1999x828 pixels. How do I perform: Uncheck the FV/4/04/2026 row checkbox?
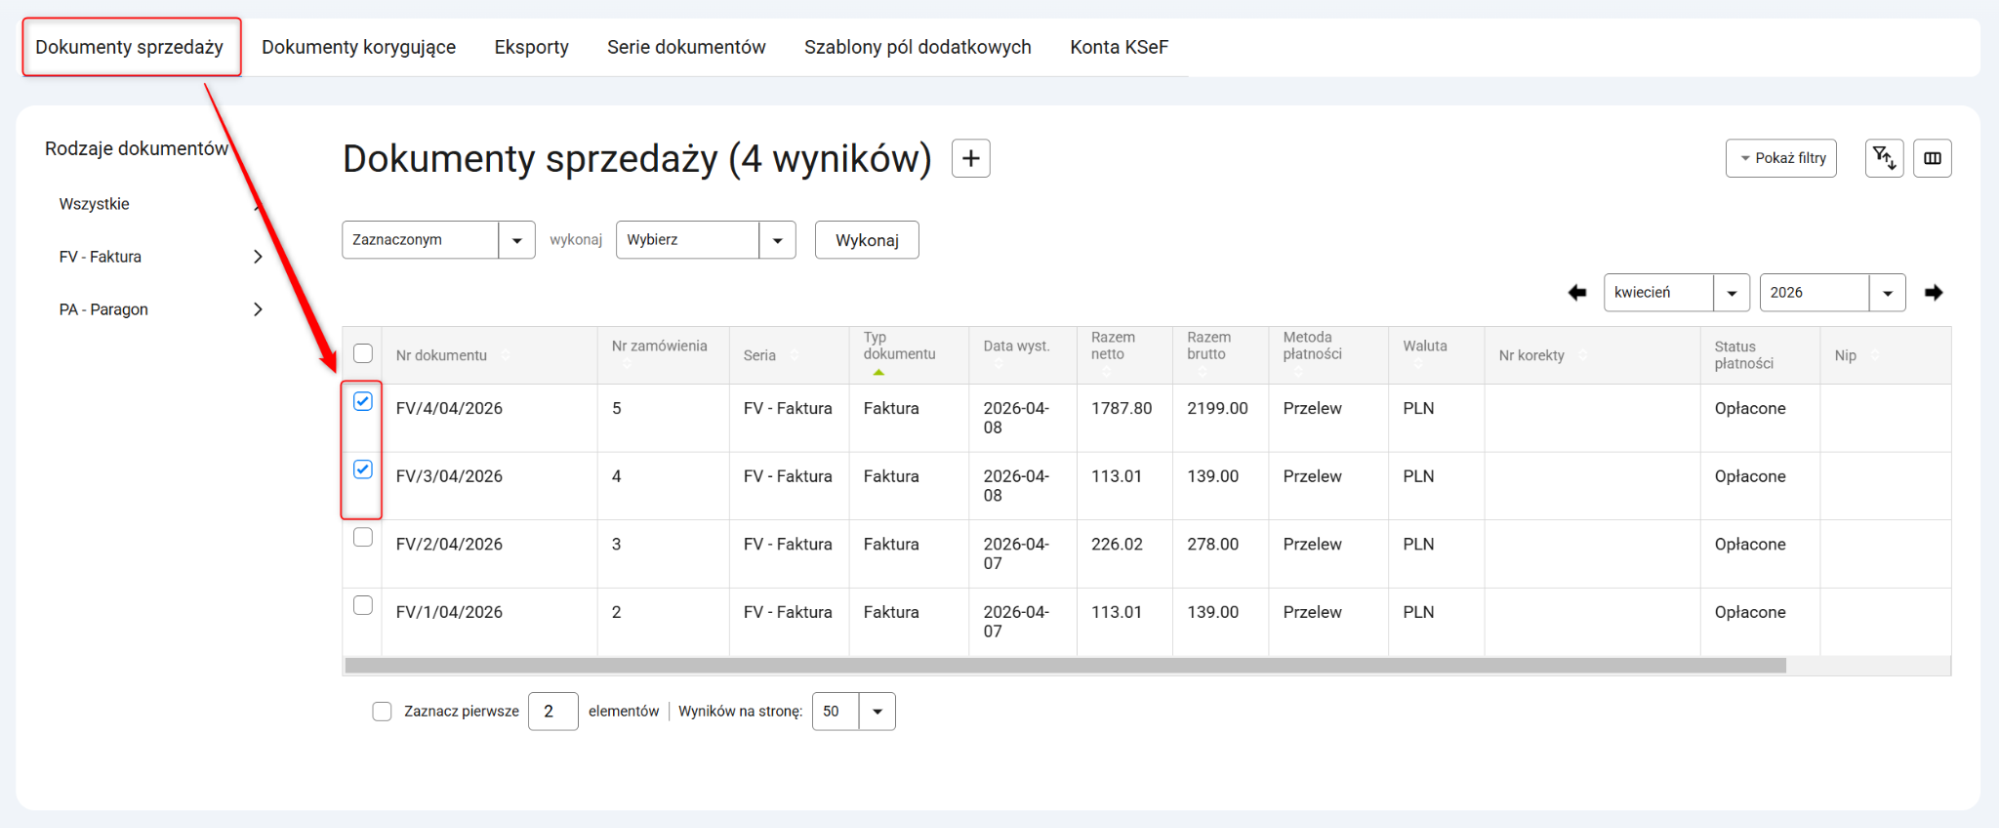click(363, 402)
